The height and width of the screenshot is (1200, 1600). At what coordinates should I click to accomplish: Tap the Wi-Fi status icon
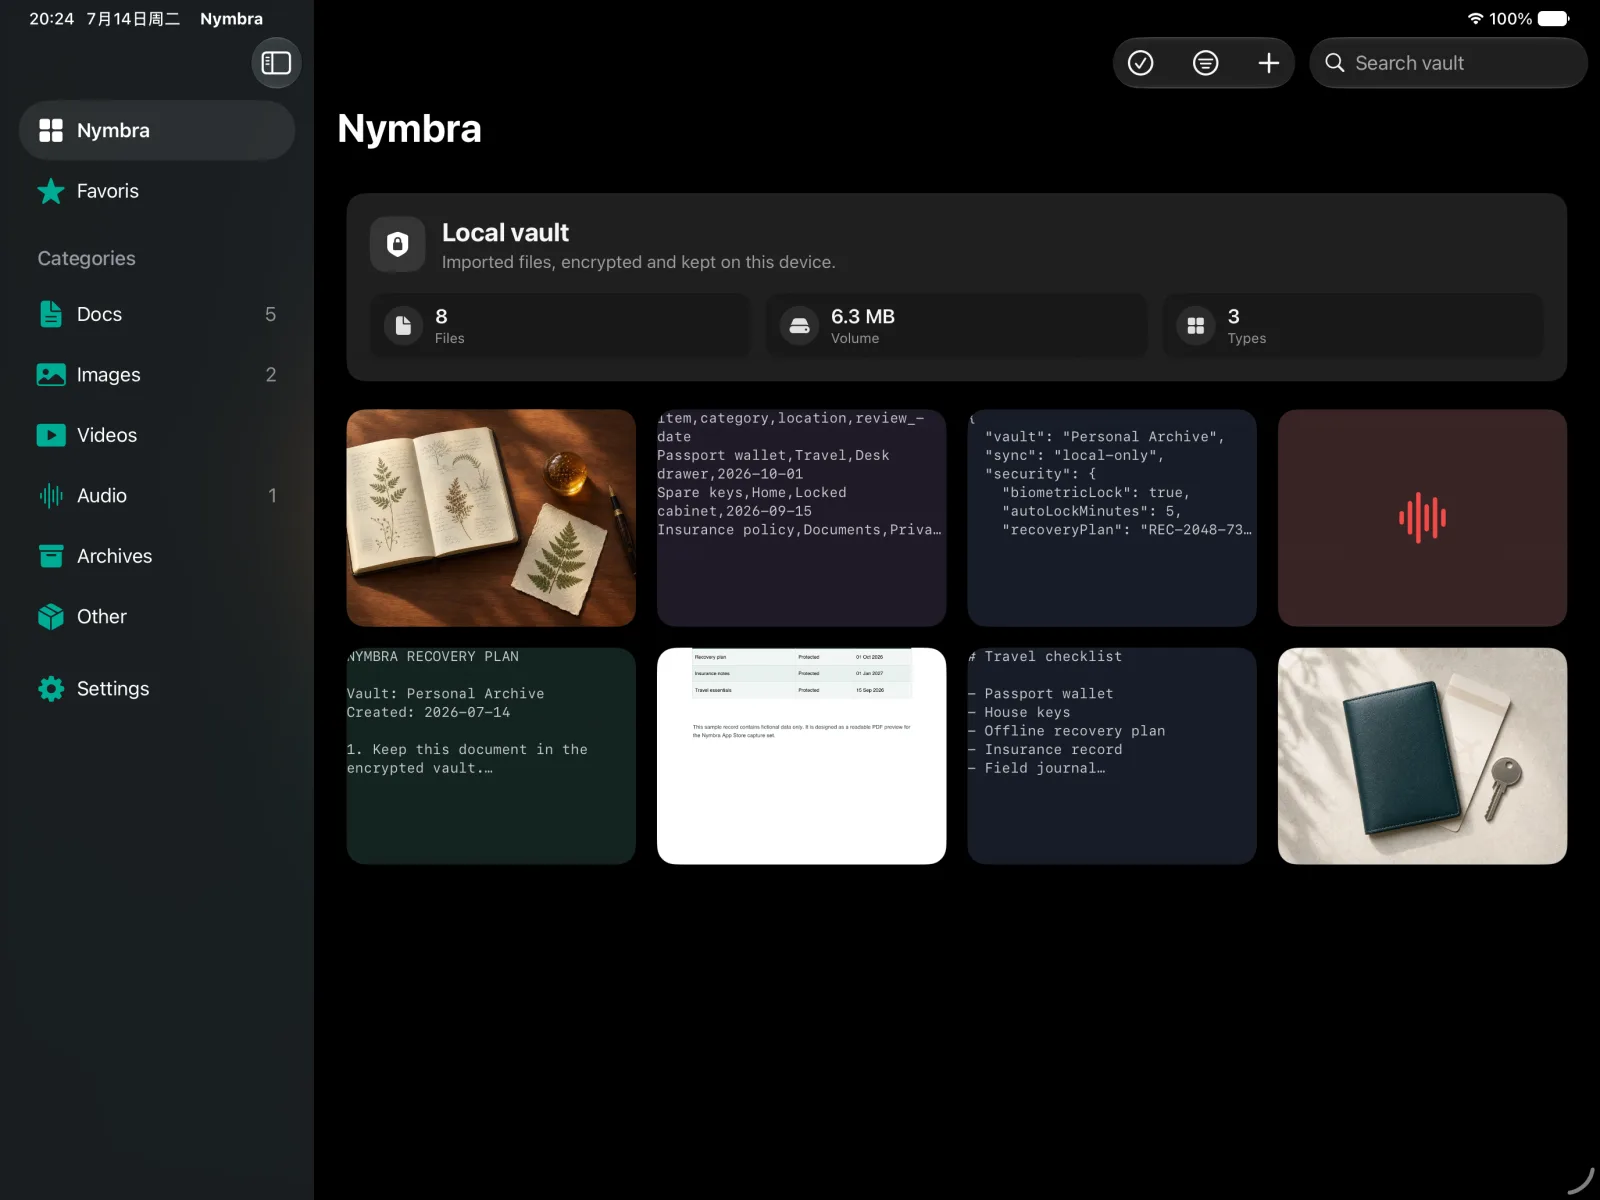coord(1475,19)
